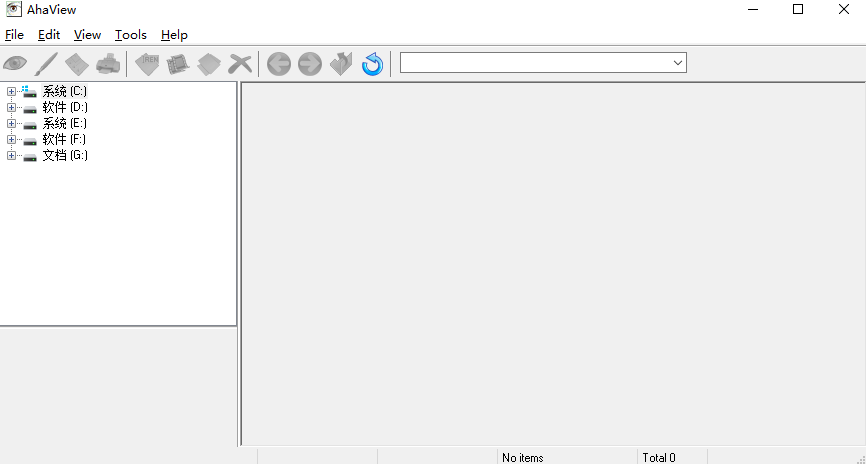Open the Tools menu

coord(130,35)
